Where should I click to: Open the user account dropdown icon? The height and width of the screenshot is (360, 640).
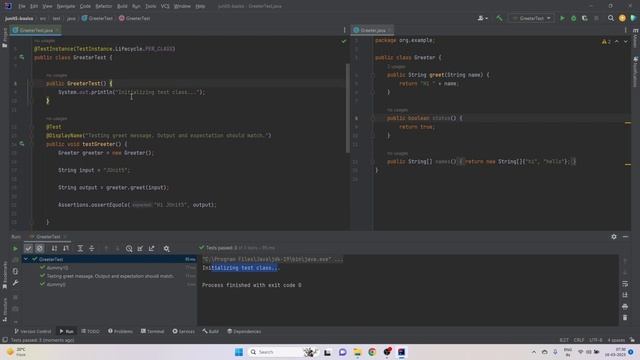[482, 18]
